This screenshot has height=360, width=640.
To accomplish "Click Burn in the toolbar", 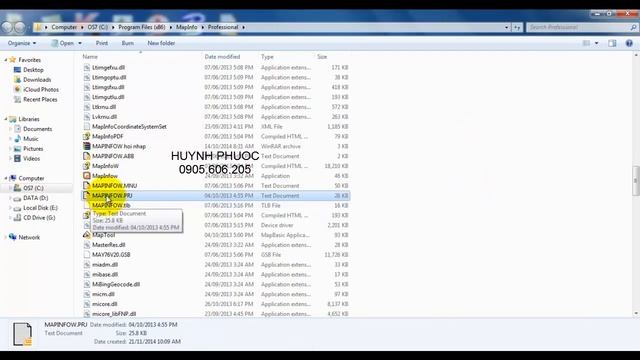I will (x=127, y=43).
